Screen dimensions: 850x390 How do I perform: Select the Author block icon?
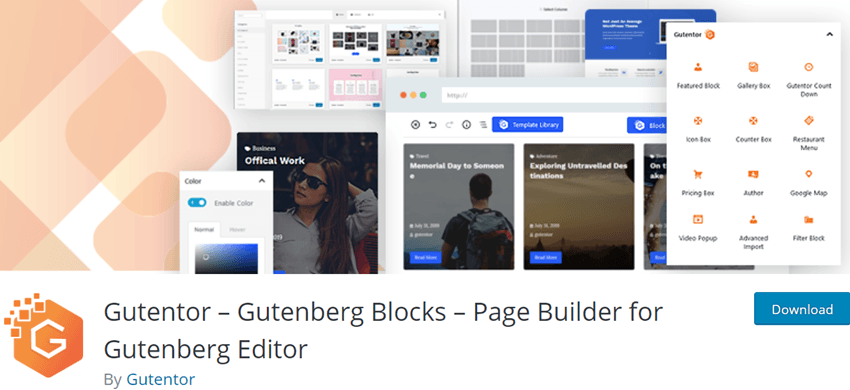tap(753, 174)
